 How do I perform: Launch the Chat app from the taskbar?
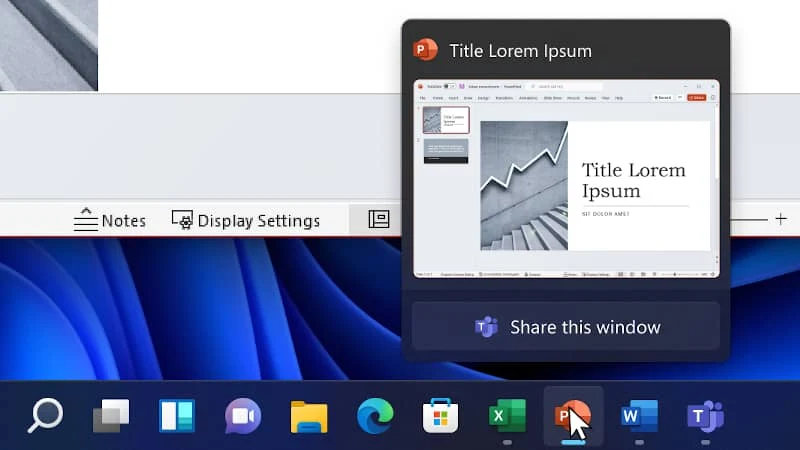(x=243, y=416)
